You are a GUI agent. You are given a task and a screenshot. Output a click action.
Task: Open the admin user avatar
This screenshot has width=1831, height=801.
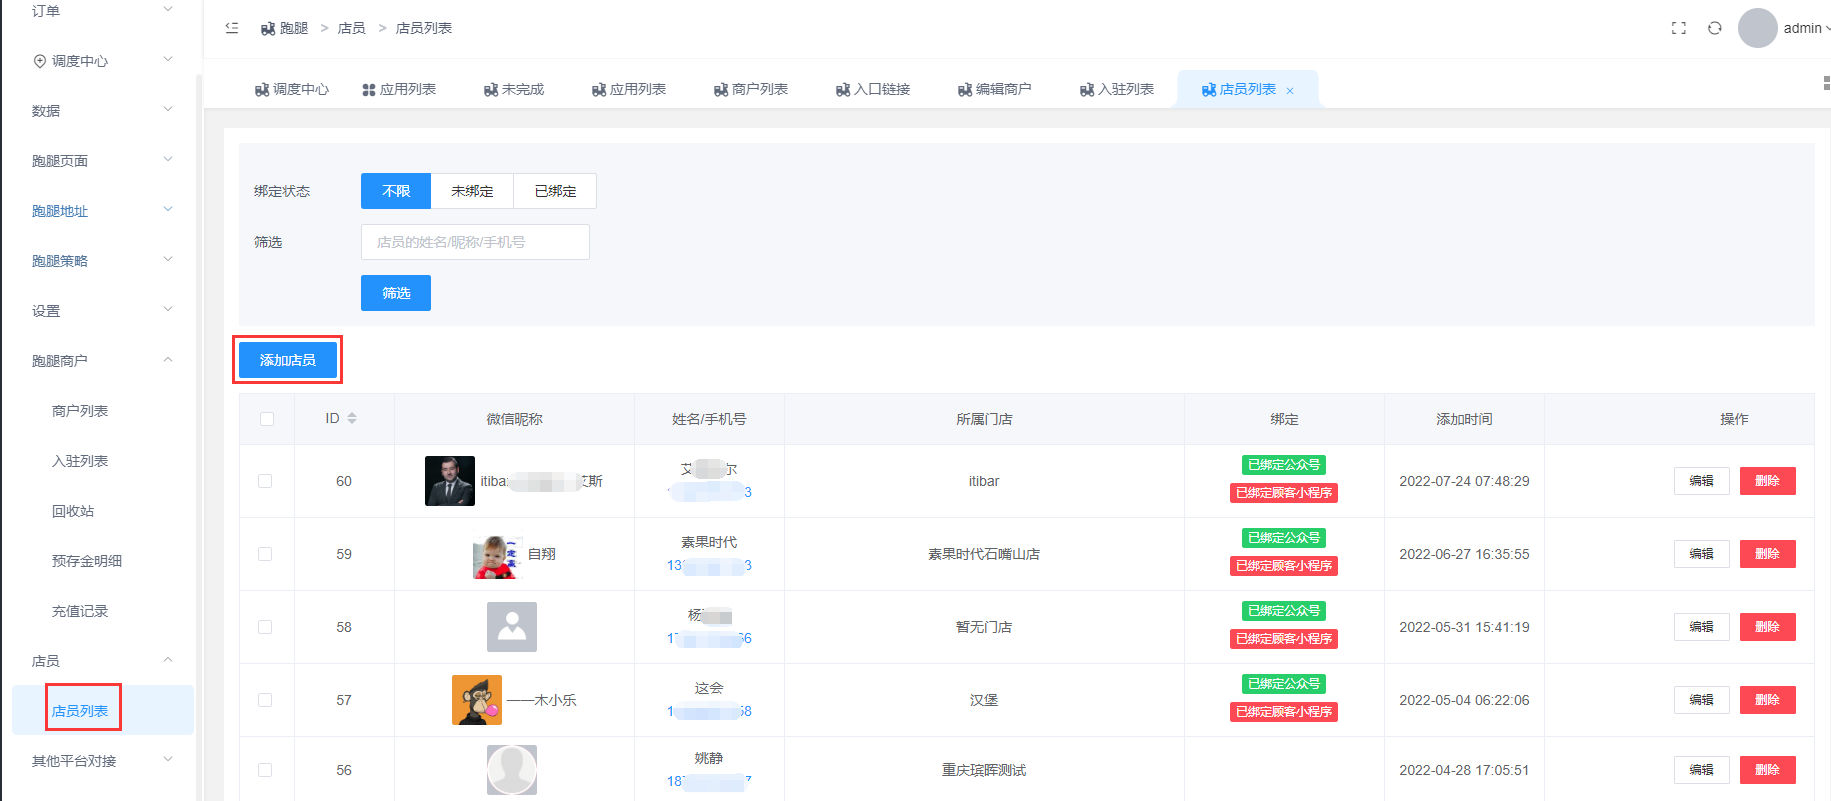click(1757, 28)
